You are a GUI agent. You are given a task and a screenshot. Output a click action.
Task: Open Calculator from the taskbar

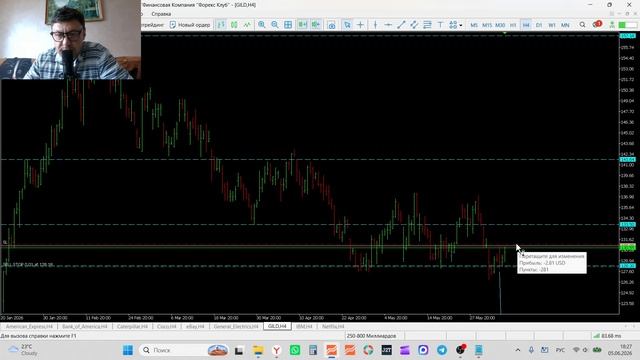[313, 350]
